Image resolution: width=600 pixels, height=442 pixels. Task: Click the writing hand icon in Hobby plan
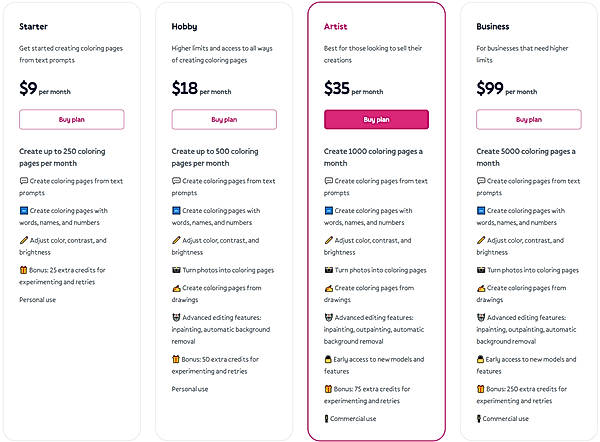176,288
